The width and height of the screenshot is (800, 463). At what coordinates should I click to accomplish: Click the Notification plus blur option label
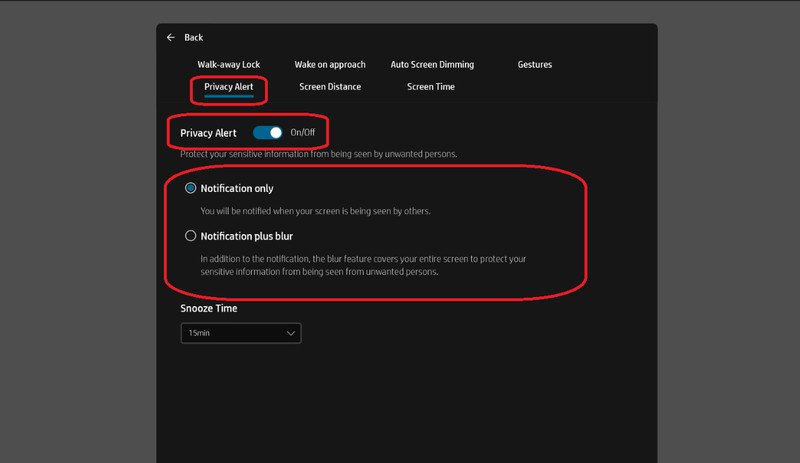click(x=246, y=236)
